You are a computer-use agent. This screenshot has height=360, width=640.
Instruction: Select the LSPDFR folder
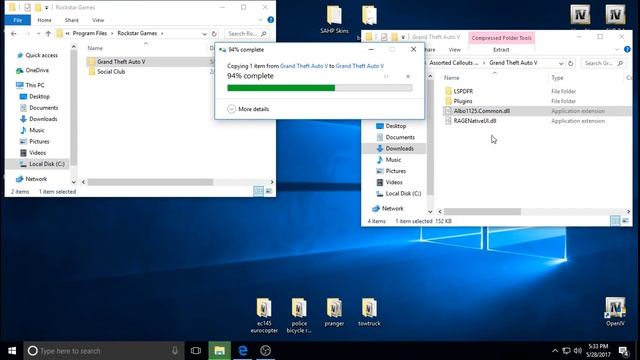[463, 91]
